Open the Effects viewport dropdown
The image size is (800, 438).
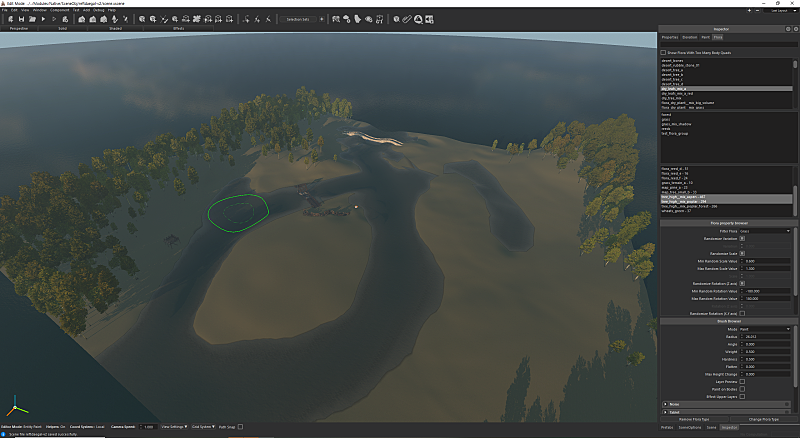tap(179, 29)
